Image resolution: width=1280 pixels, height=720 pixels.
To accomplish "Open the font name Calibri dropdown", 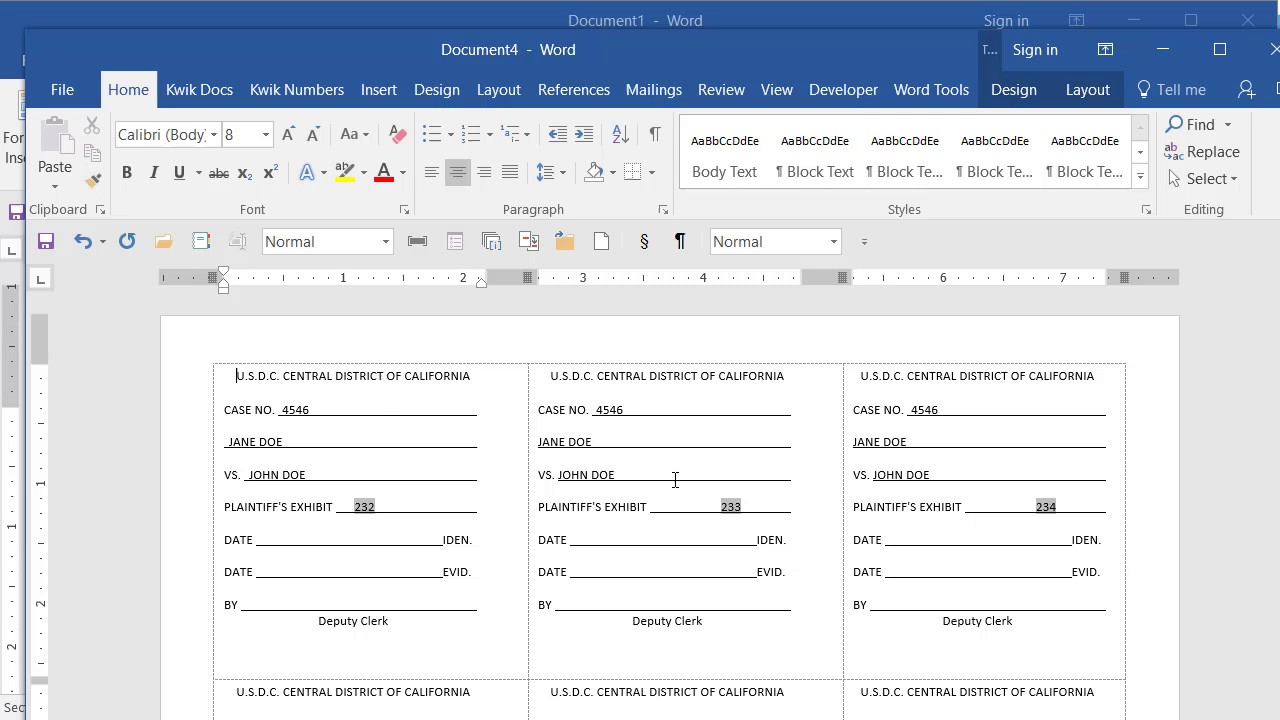I will [213, 134].
